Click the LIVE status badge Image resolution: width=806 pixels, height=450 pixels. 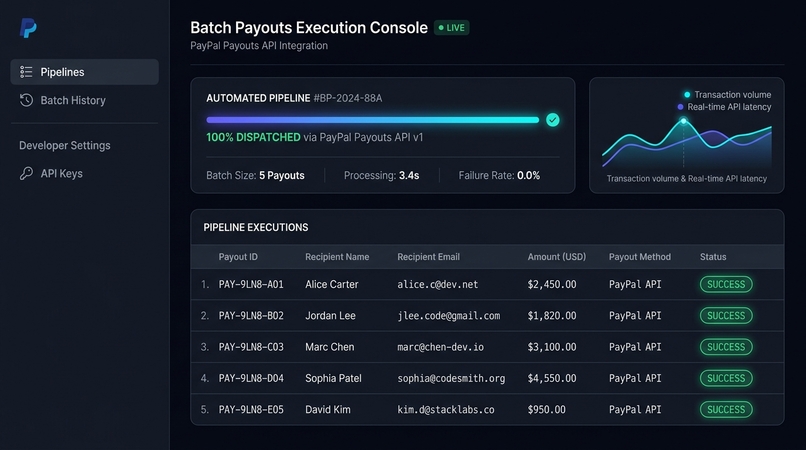tap(451, 28)
